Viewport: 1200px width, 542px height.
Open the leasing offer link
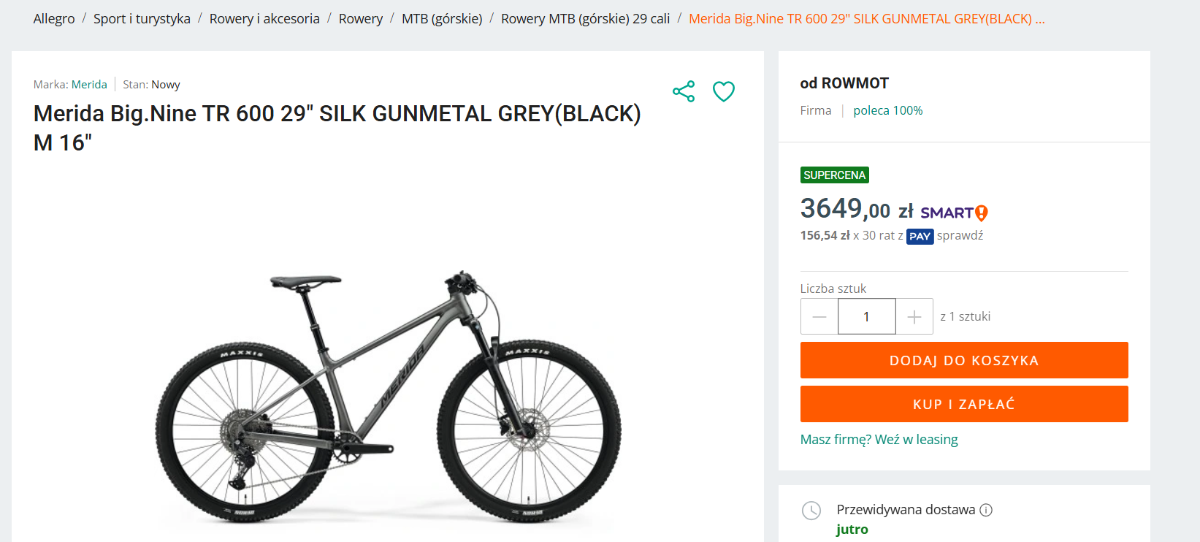[879, 440]
